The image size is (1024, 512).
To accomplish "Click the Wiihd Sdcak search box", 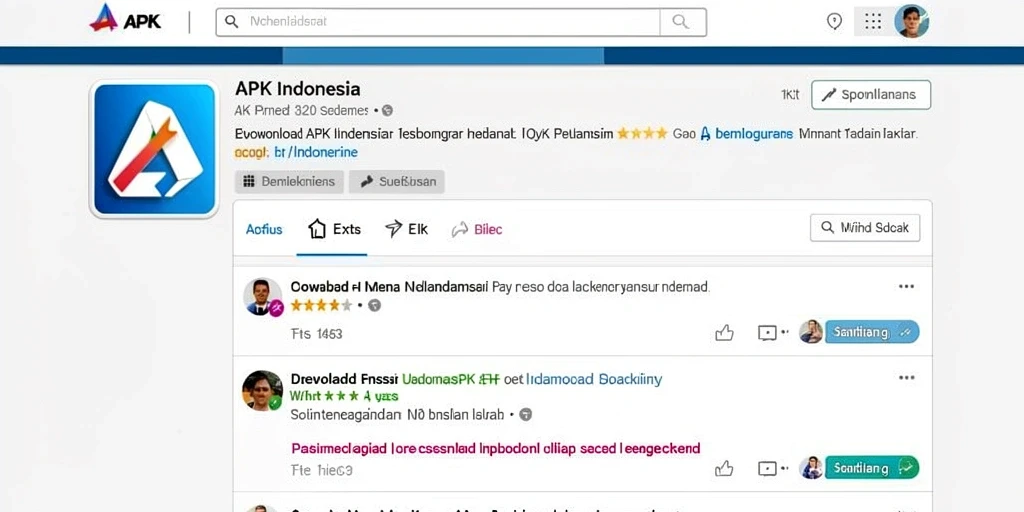I will pos(865,228).
